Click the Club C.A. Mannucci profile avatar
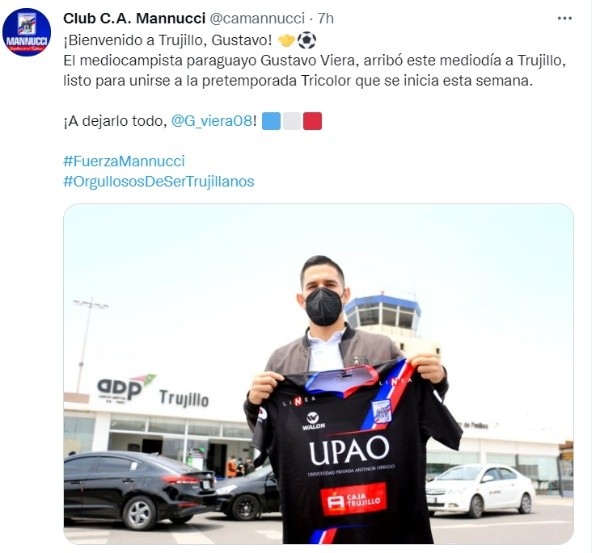This screenshot has width=600, height=553. (26, 32)
